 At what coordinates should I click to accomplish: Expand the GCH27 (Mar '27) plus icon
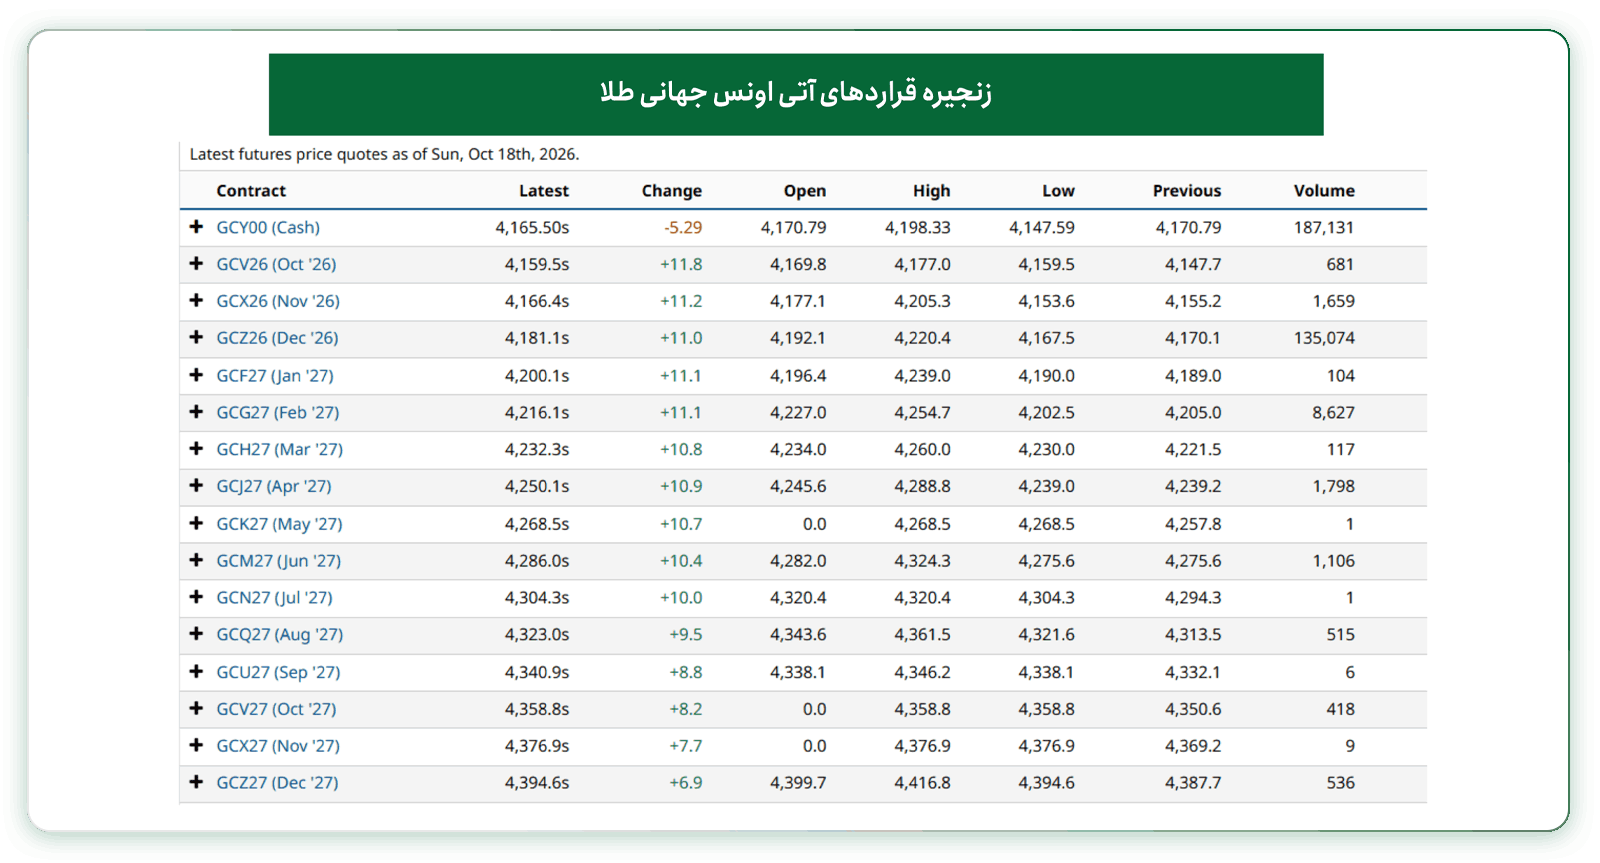click(196, 449)
